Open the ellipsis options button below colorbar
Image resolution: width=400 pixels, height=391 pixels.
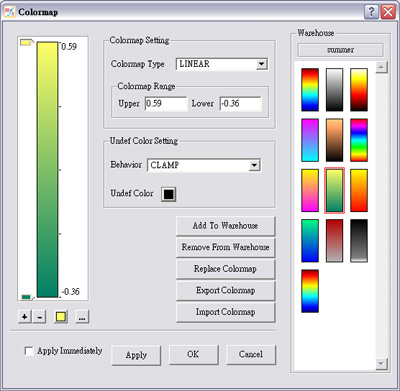point(82,317)
